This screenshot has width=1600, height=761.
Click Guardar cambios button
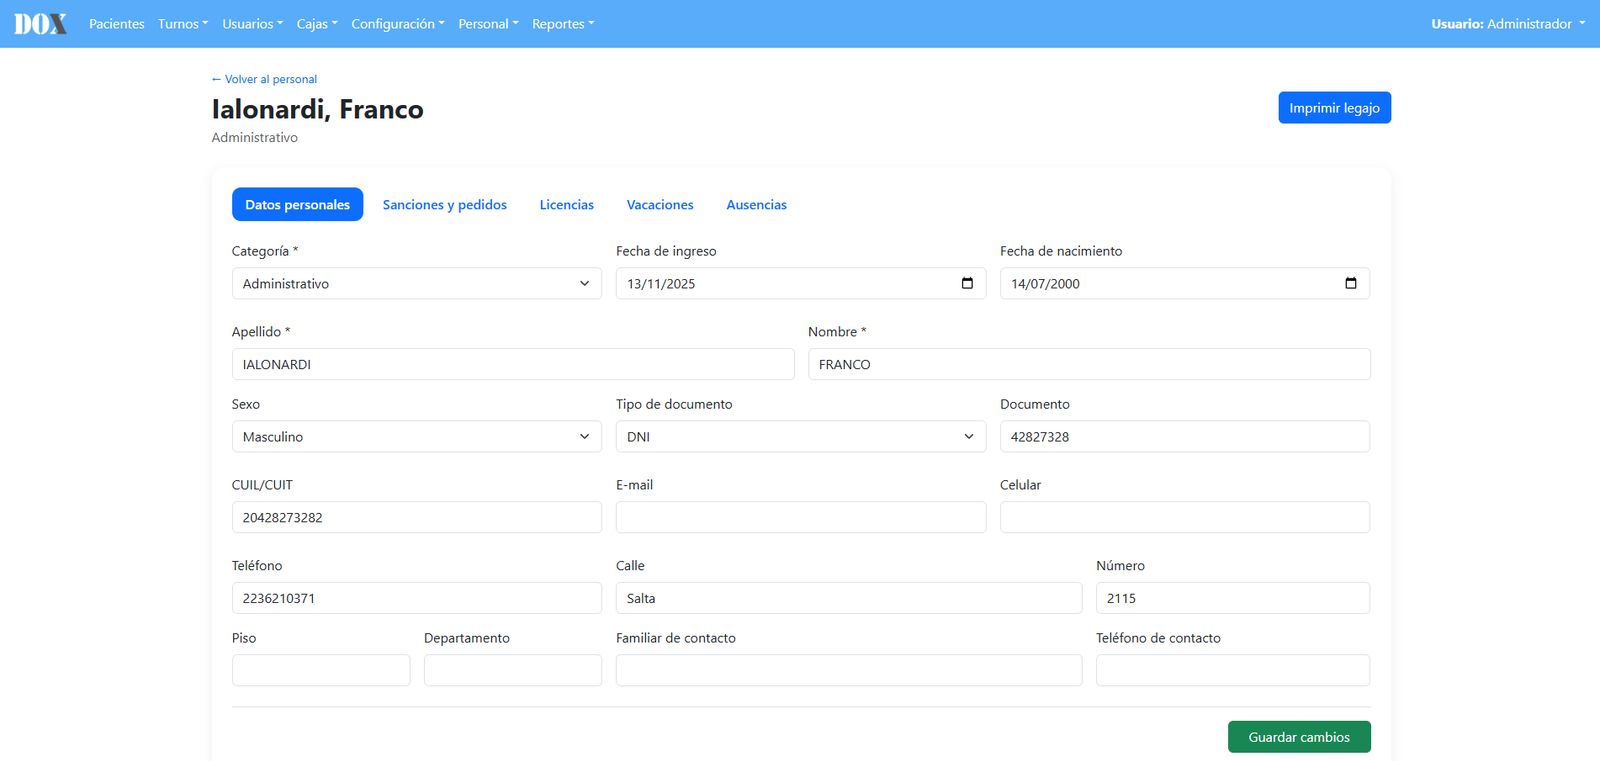coord(1299,737)
